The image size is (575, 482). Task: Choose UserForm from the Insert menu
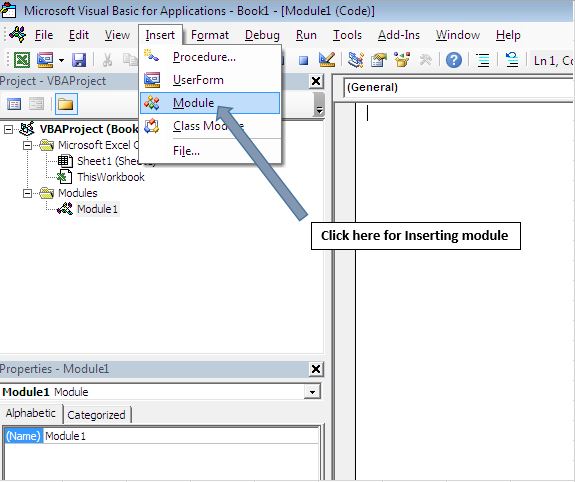click(210, 80)
